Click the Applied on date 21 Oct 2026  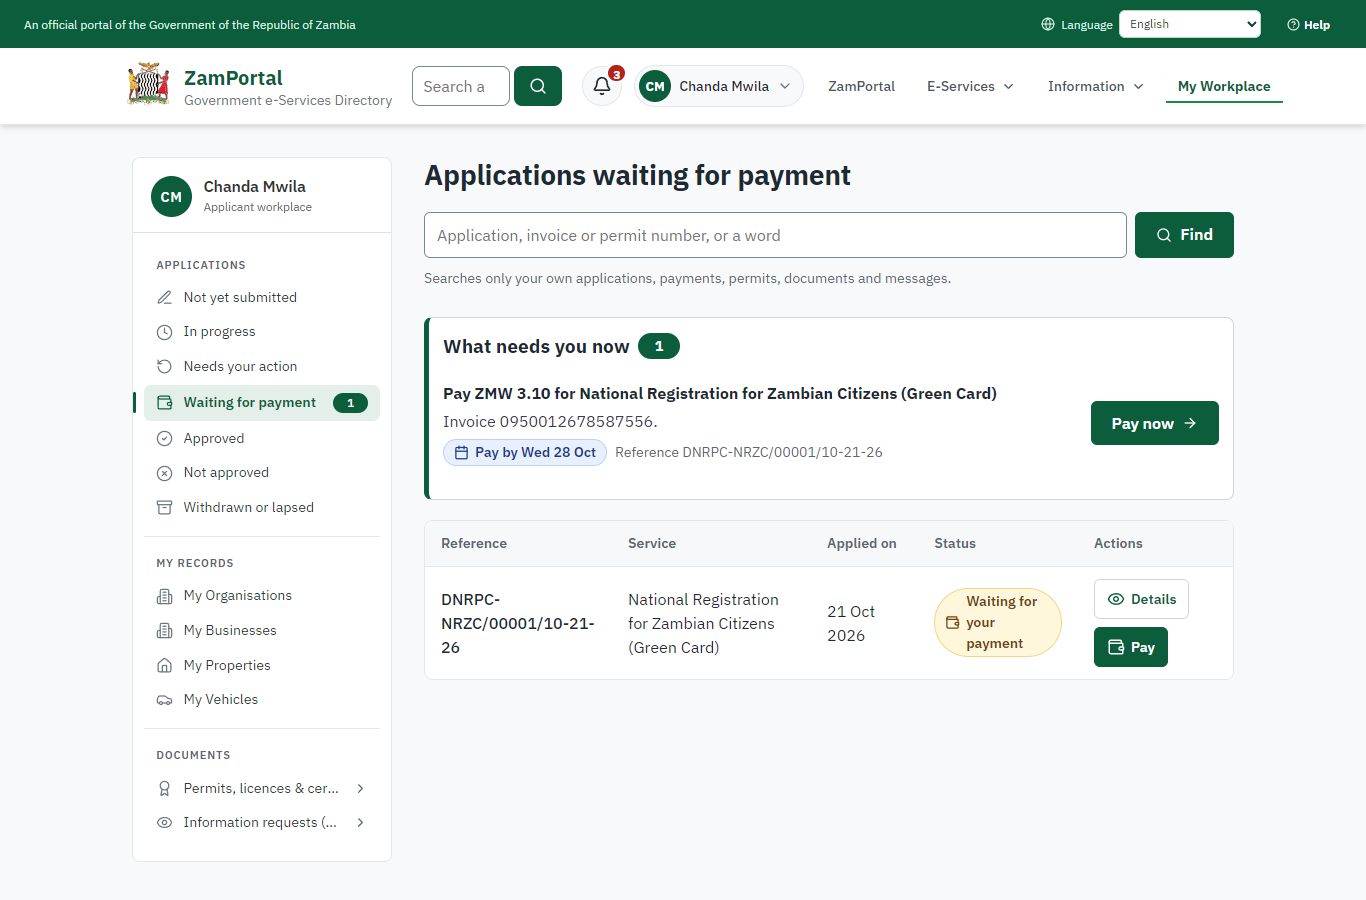click(x=851, y=623)
